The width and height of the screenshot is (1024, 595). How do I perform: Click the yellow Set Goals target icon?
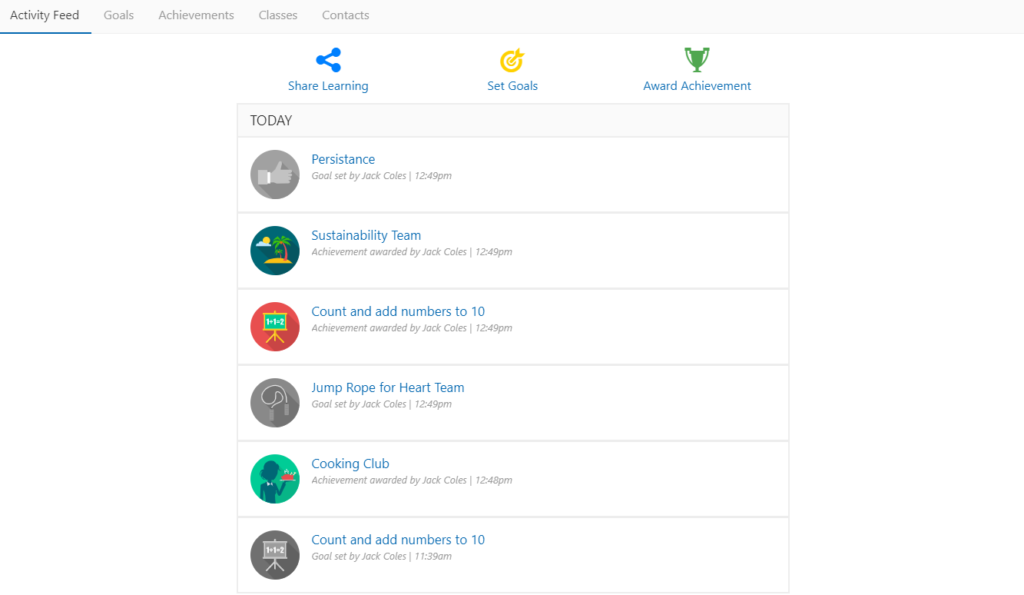[512, 60]
